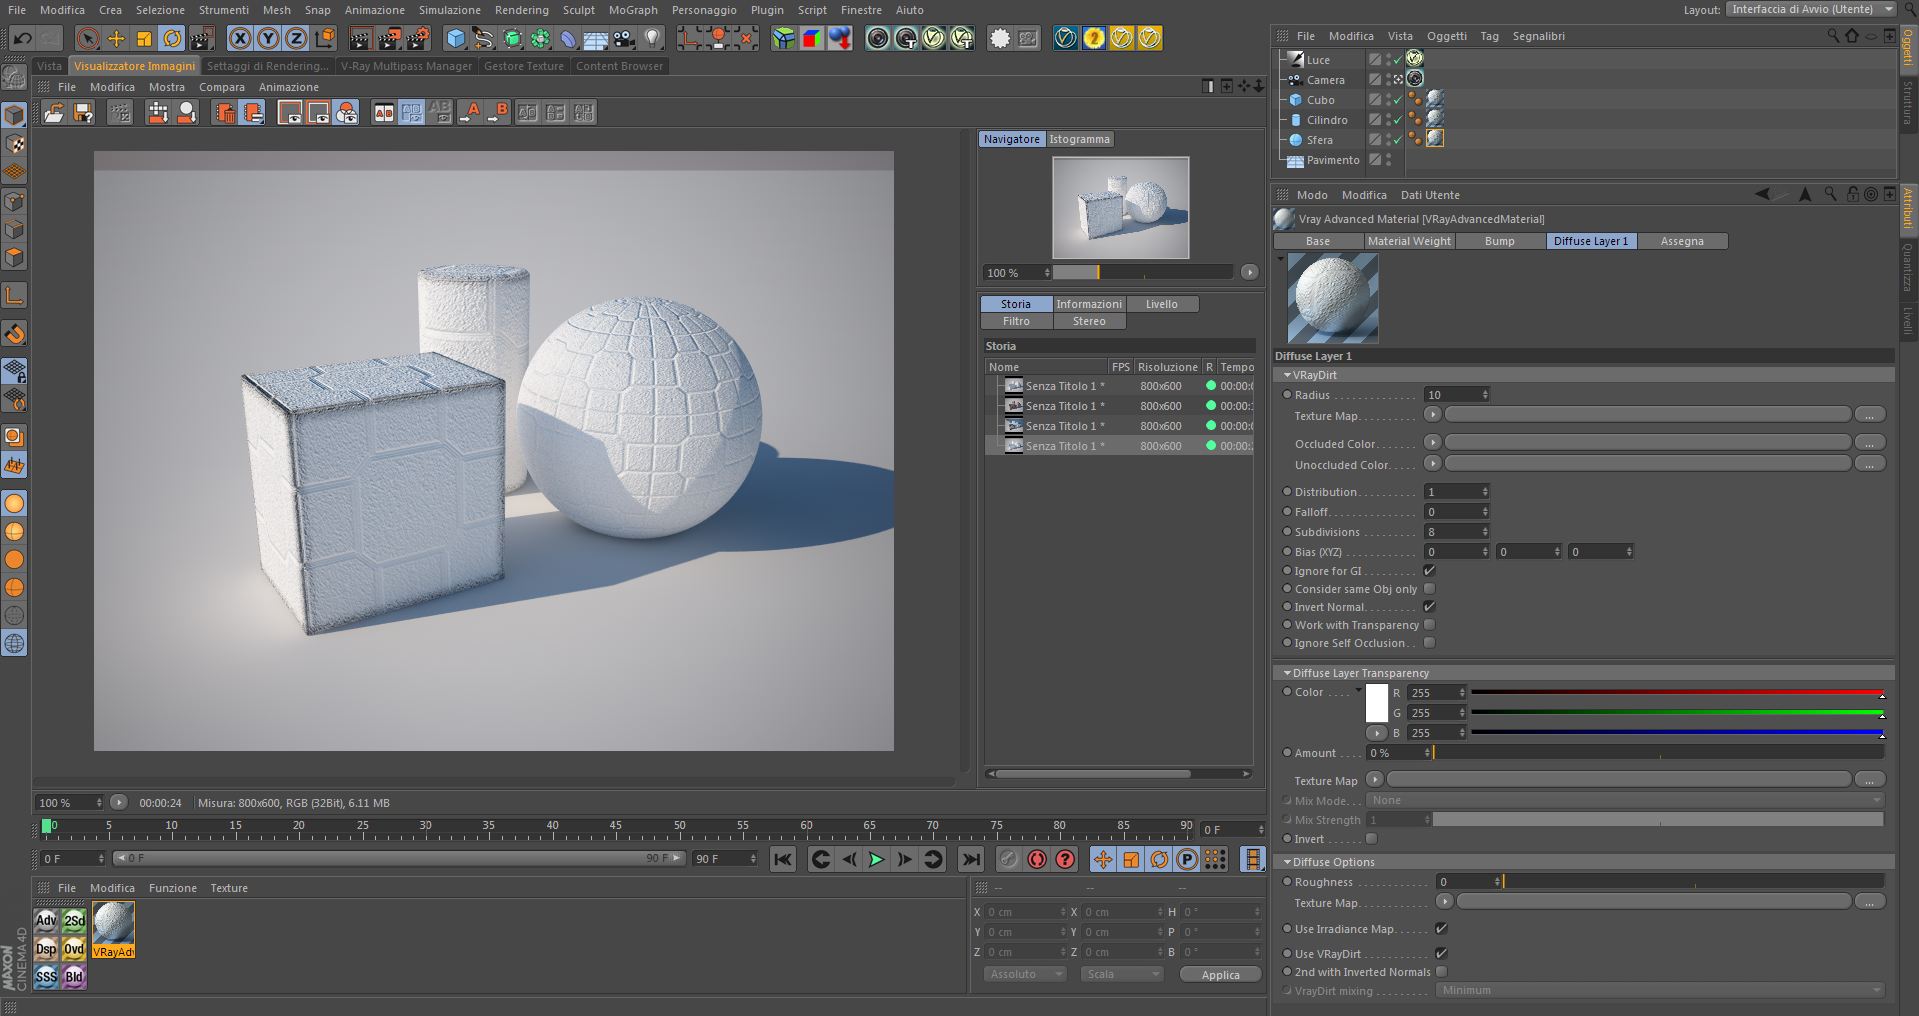1919x1016 pixels.
Task: Click the Applica button
Action: [1220, 975]
